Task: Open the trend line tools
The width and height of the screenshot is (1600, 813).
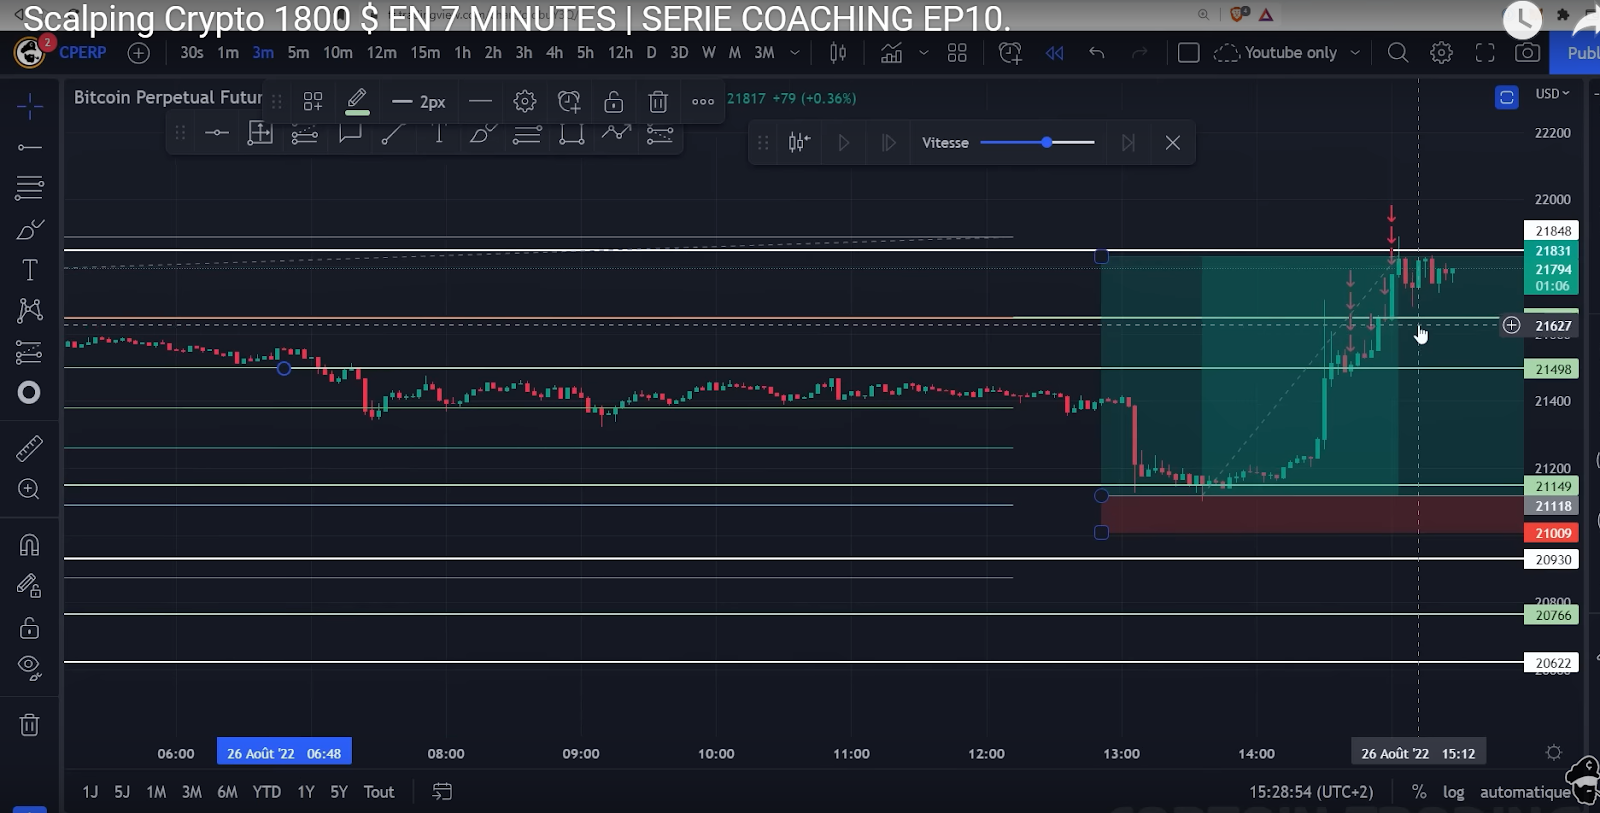Action: coord(29,147)
